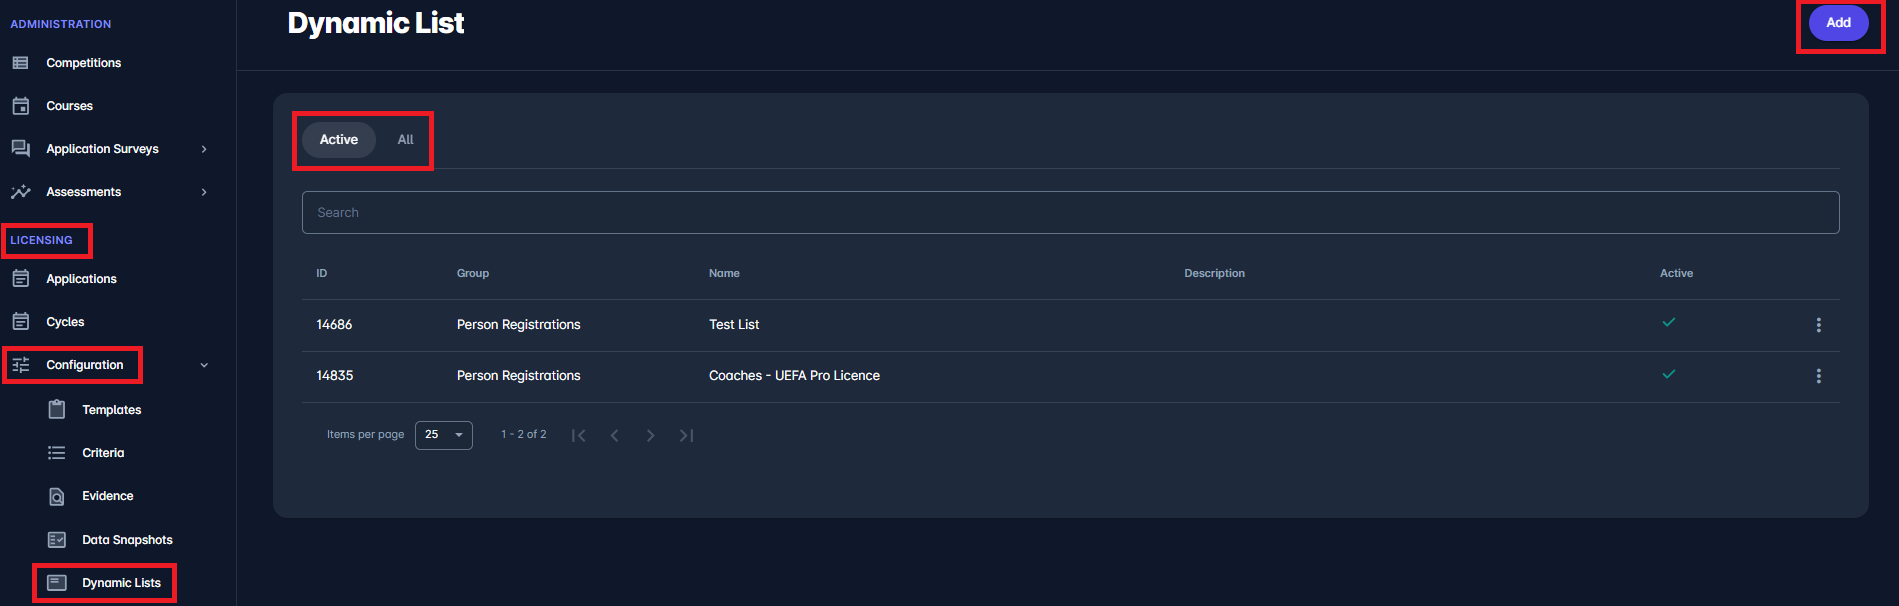Click the Competitions sidebar icon
This screenshot has height=606, width=1899.
[x=20, y=63]
